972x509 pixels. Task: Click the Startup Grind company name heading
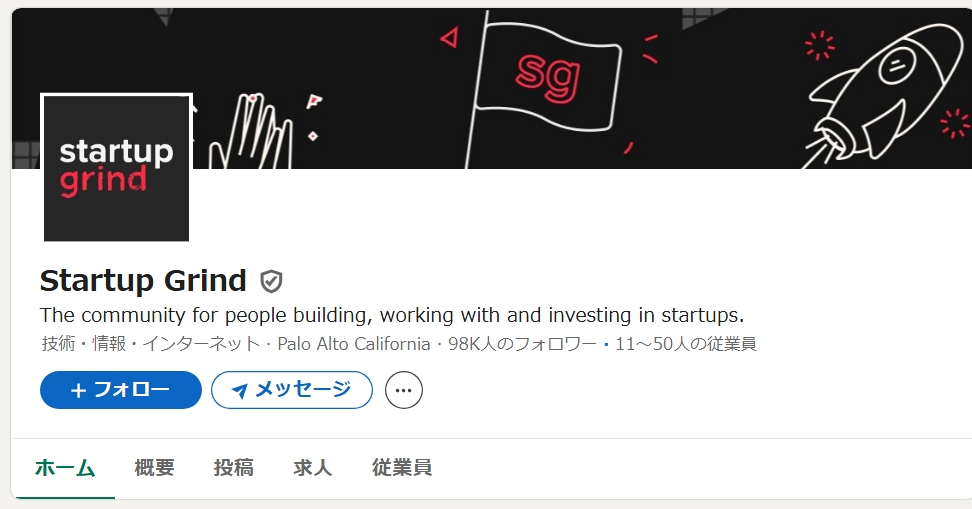(x=143, y=281)
